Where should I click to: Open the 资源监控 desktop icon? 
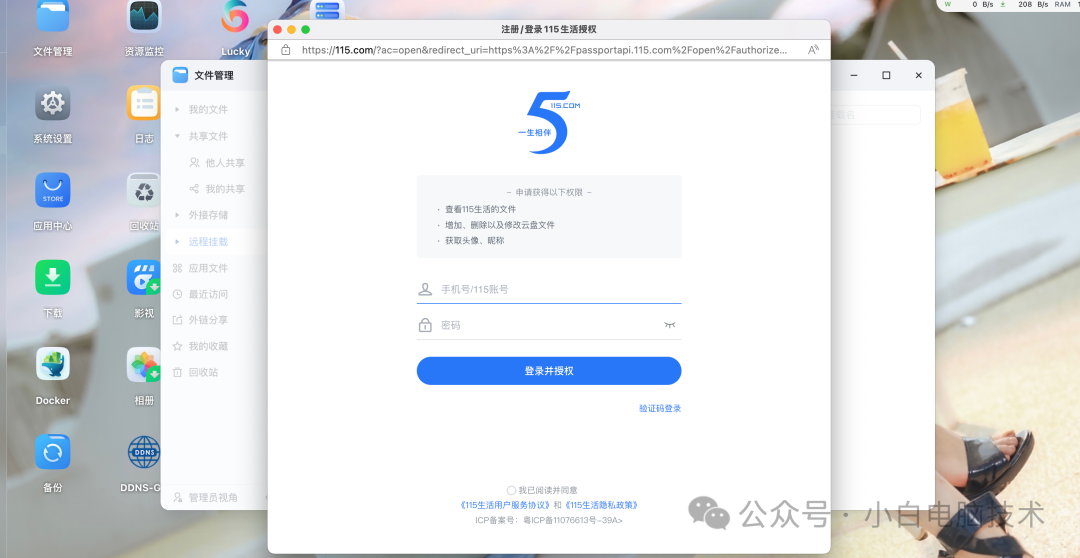click(x=144, y=17)
